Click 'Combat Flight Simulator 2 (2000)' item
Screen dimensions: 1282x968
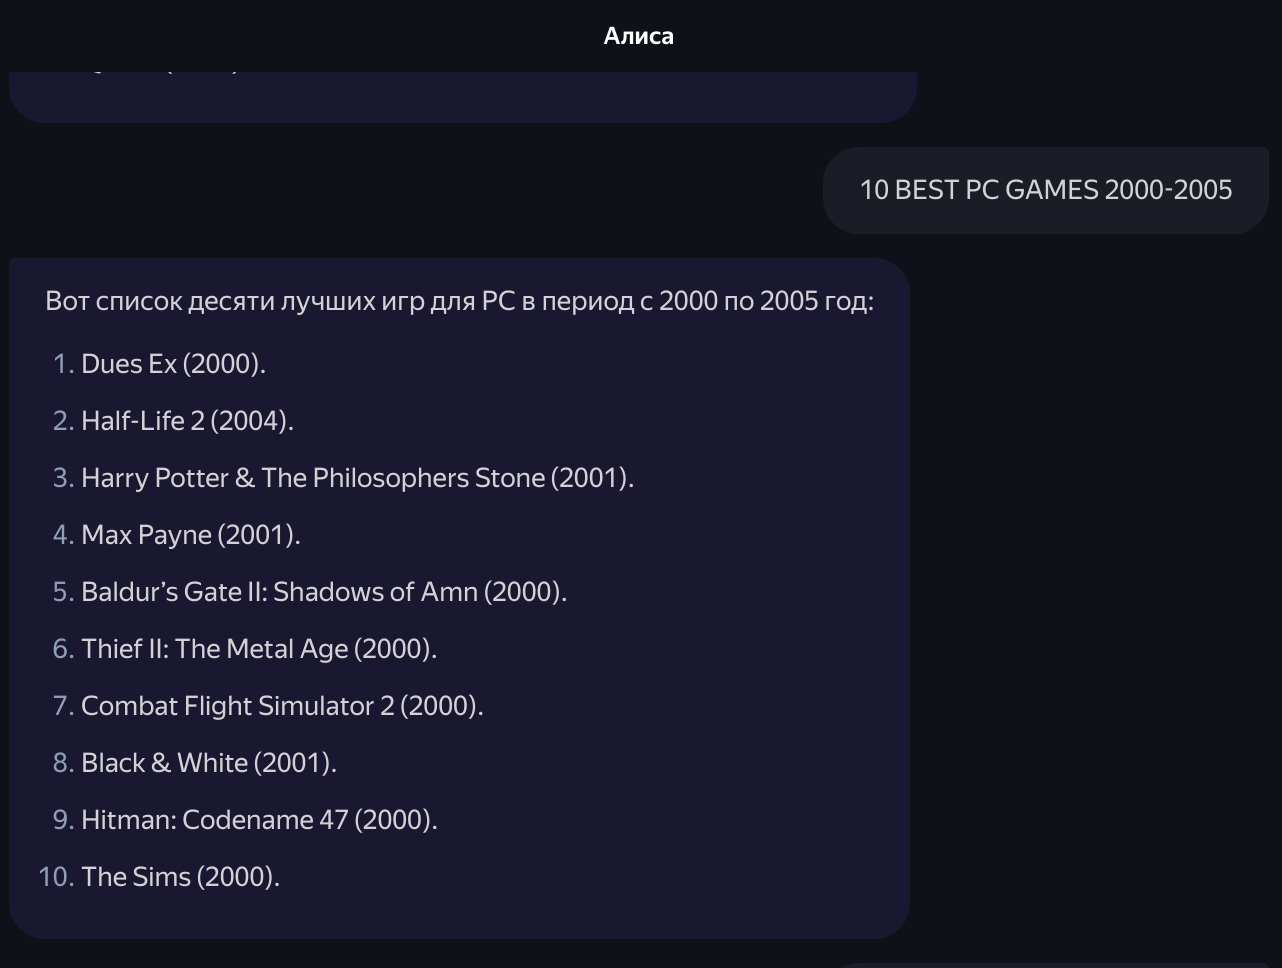(x=281, y=706)
